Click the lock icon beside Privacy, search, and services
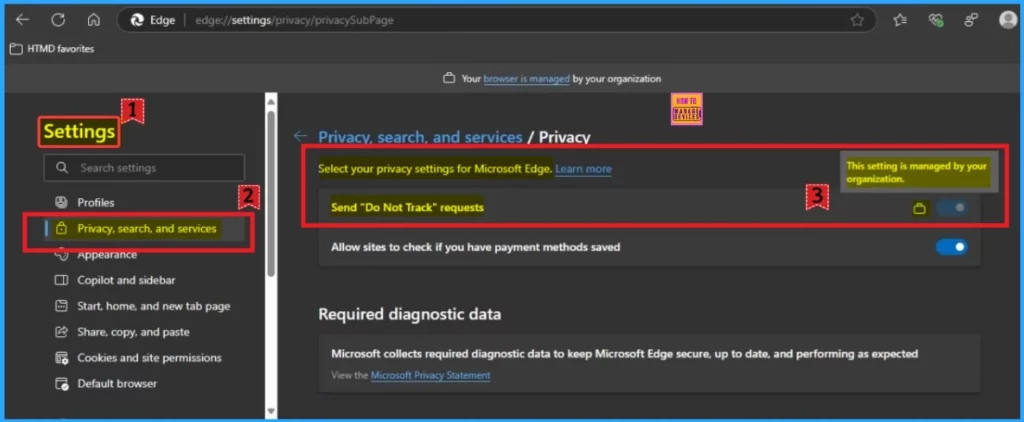 click(61, 229)
